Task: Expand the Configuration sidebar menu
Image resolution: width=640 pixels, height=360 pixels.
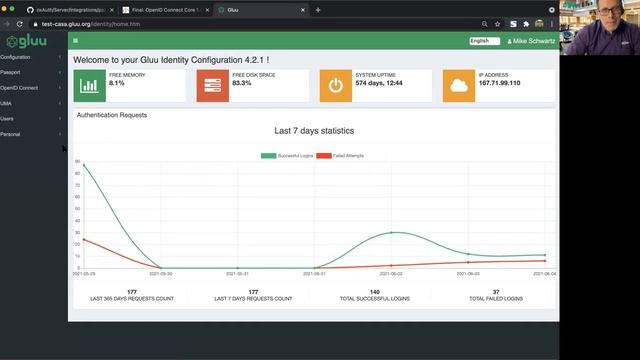Action: coord(32,57)
